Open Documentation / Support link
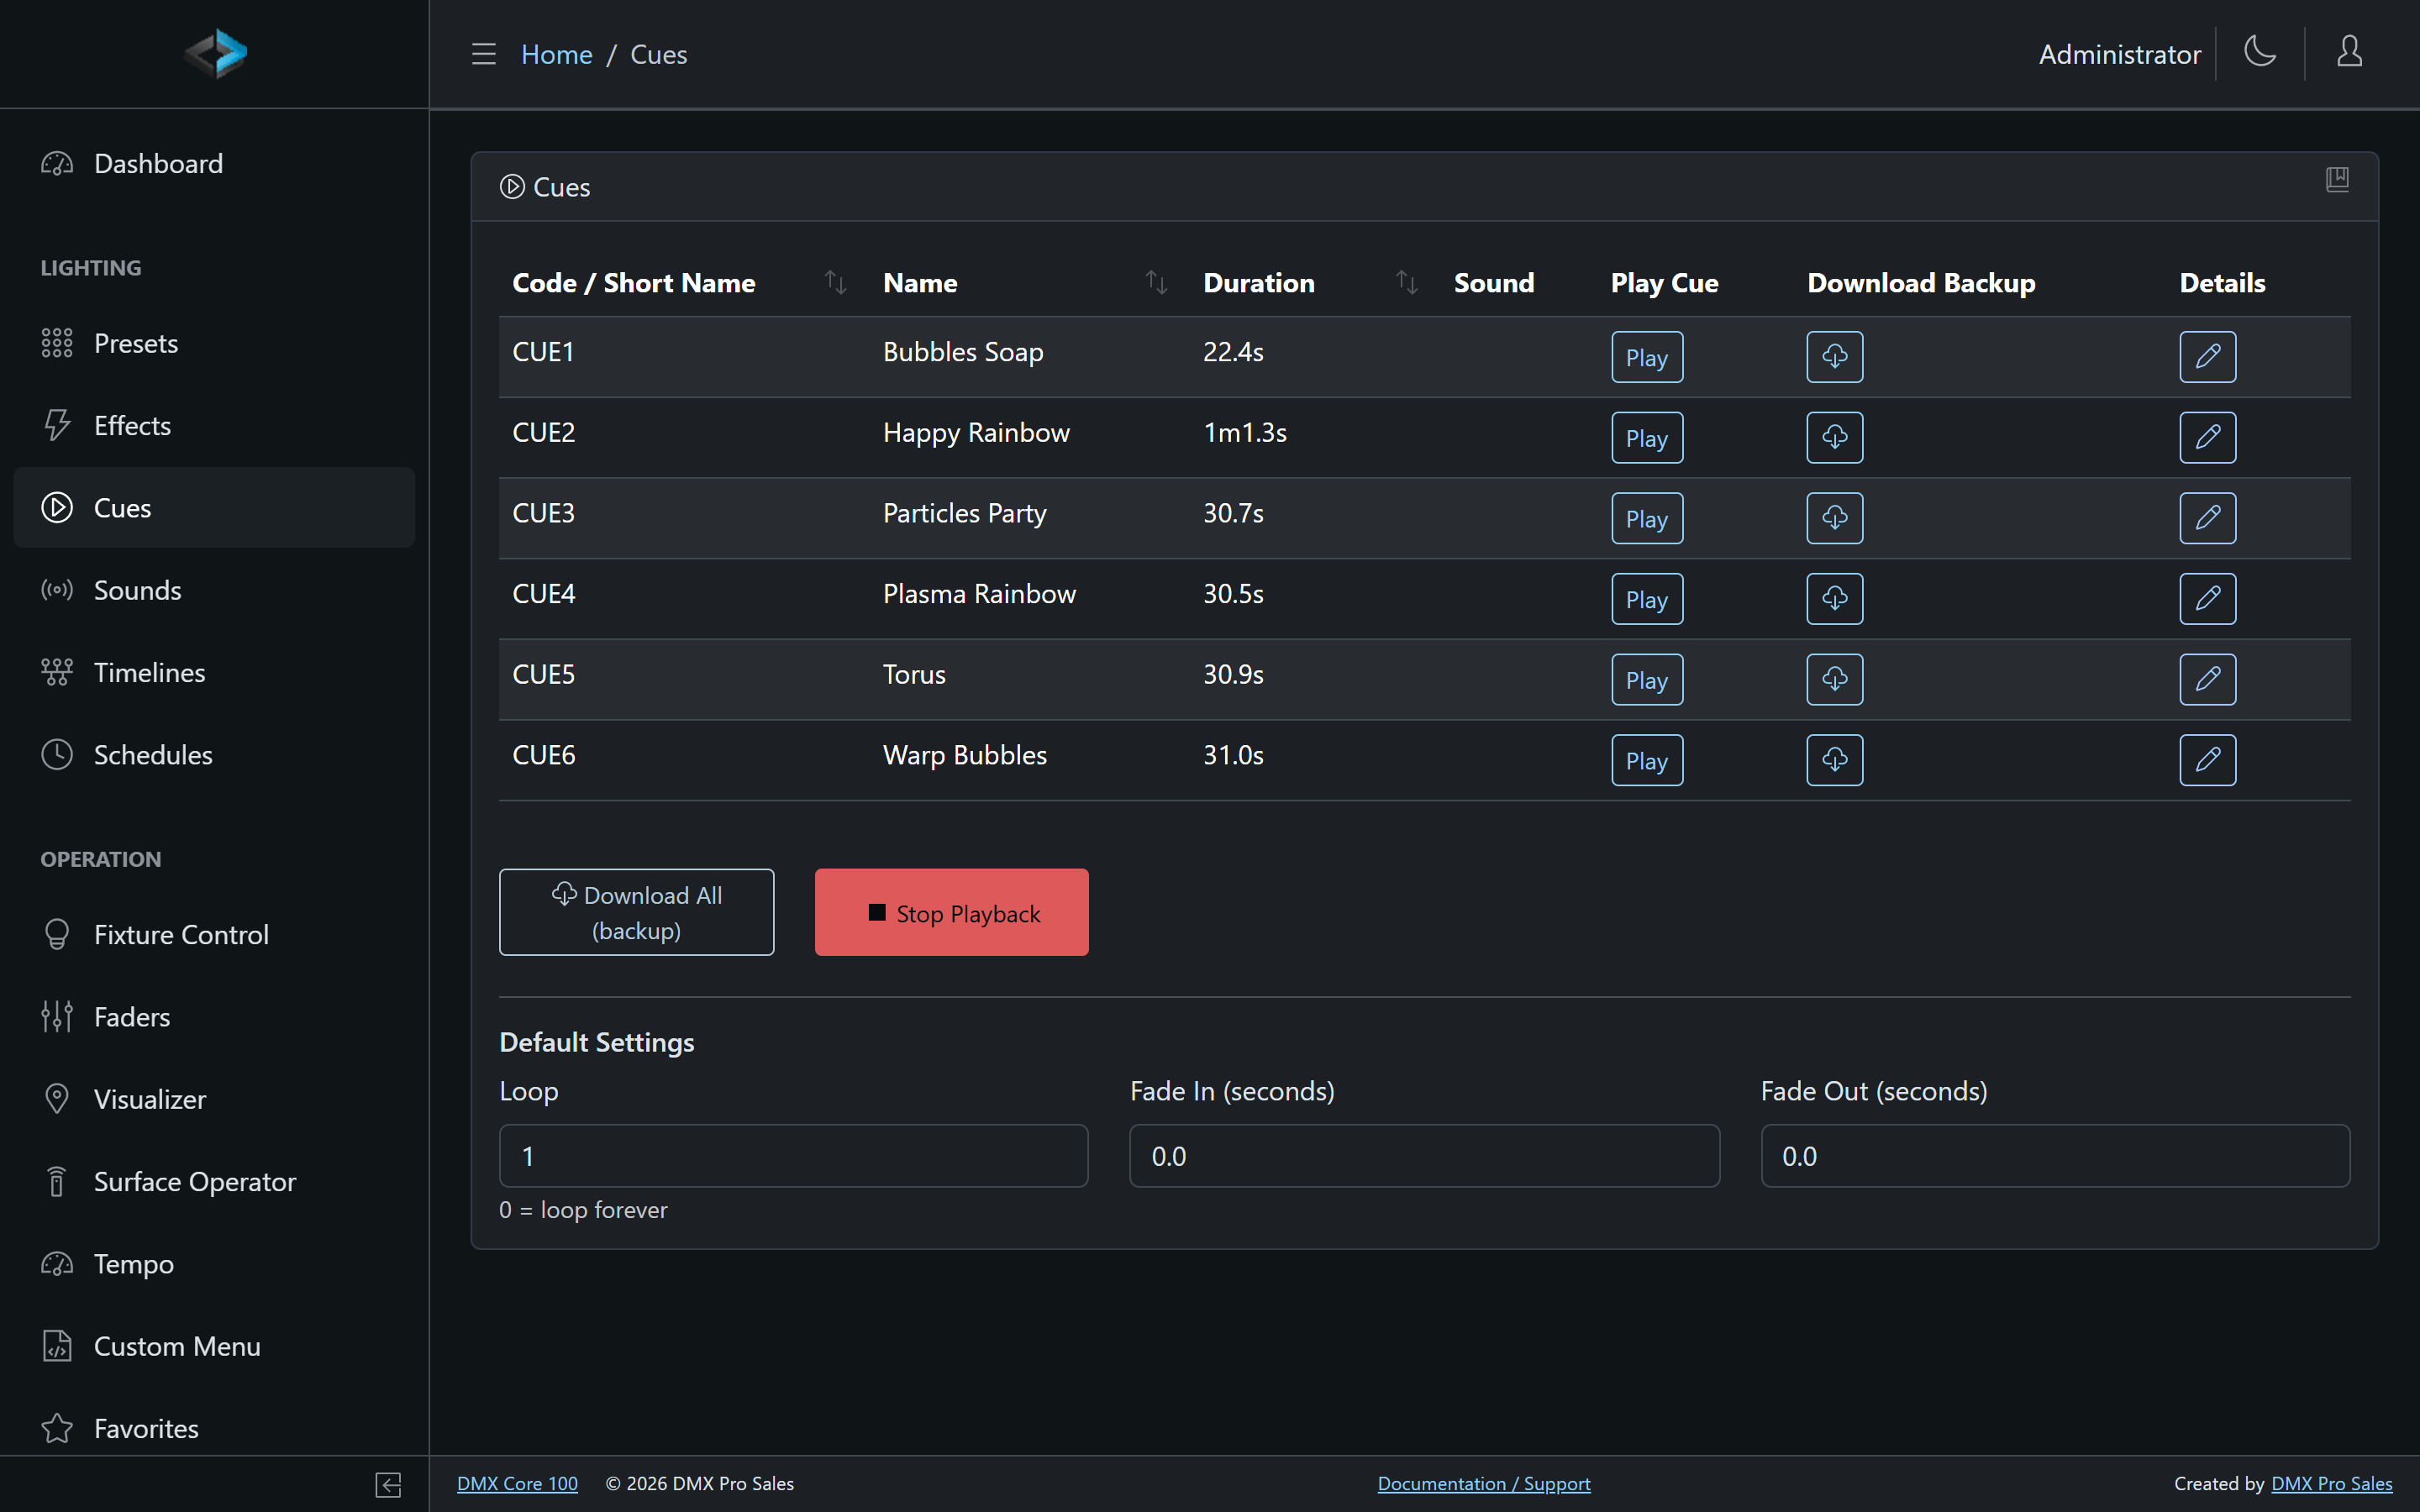Viewport: 2420px width, 1512px height. tap(1484, 1484)
